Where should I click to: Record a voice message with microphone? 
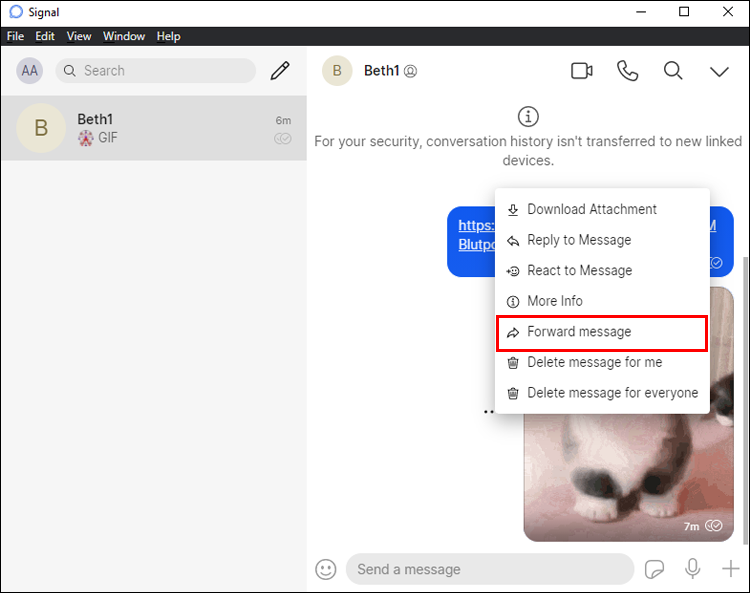pyautogui.click(x=692, y=569)
